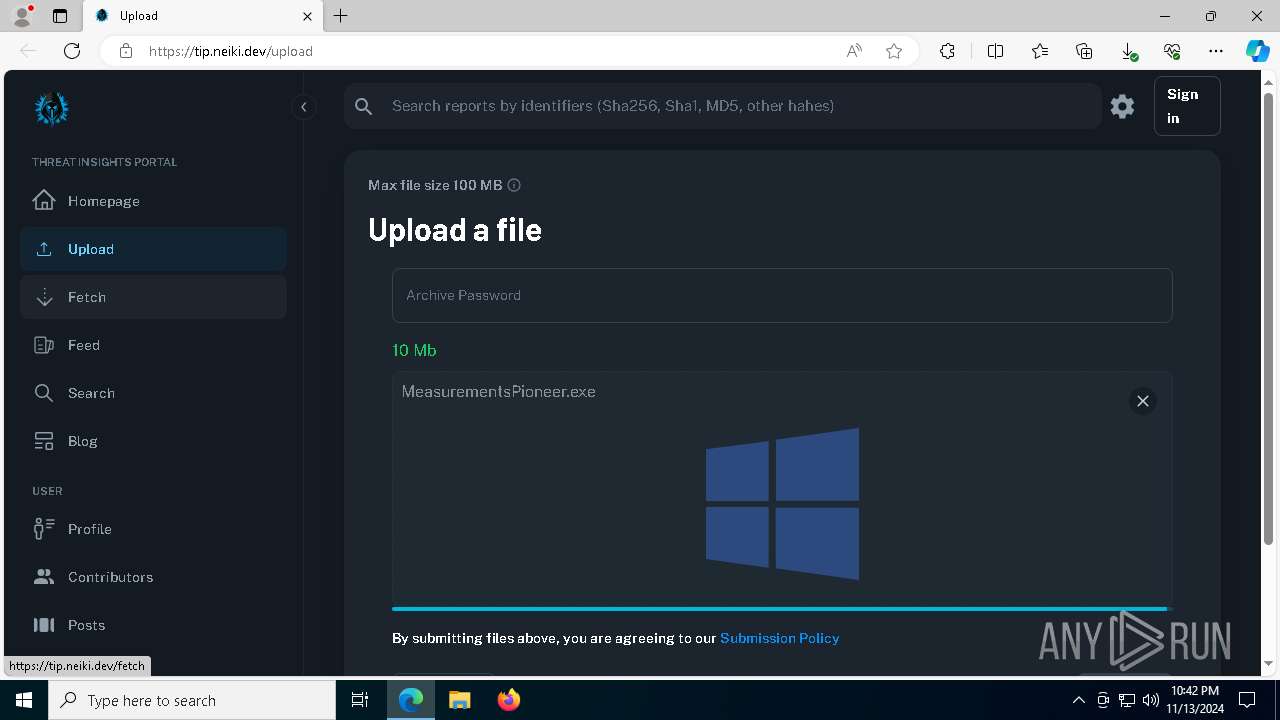Close the Upload browser tab
The width and height of the screenshot is (1280, 720).
pos(308,16)
